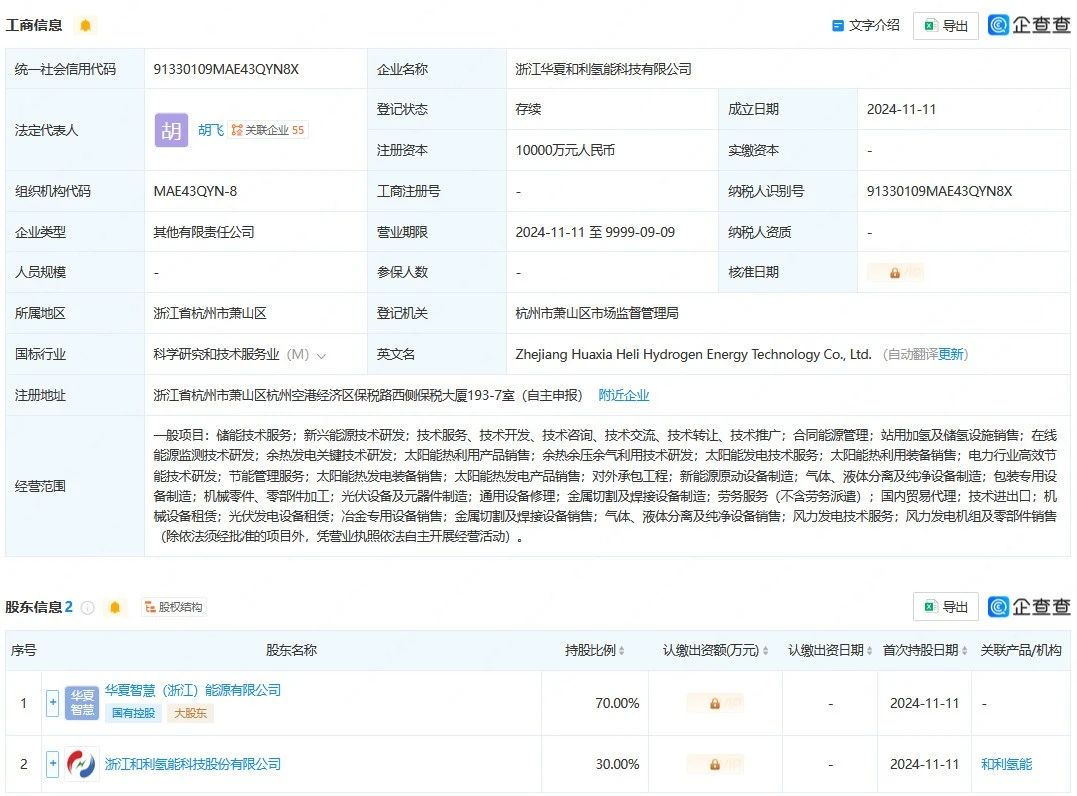The image size is (1077, 796).
Task: Click organization code MAE43QYN-8
Action: click(195, 191)
